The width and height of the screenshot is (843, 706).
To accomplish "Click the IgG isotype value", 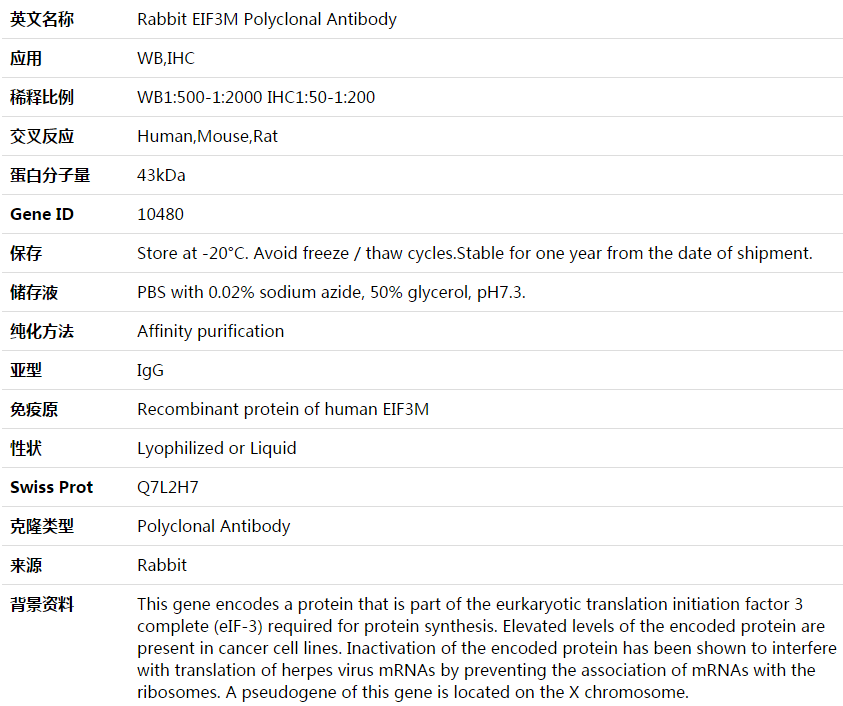I will 150,370.
